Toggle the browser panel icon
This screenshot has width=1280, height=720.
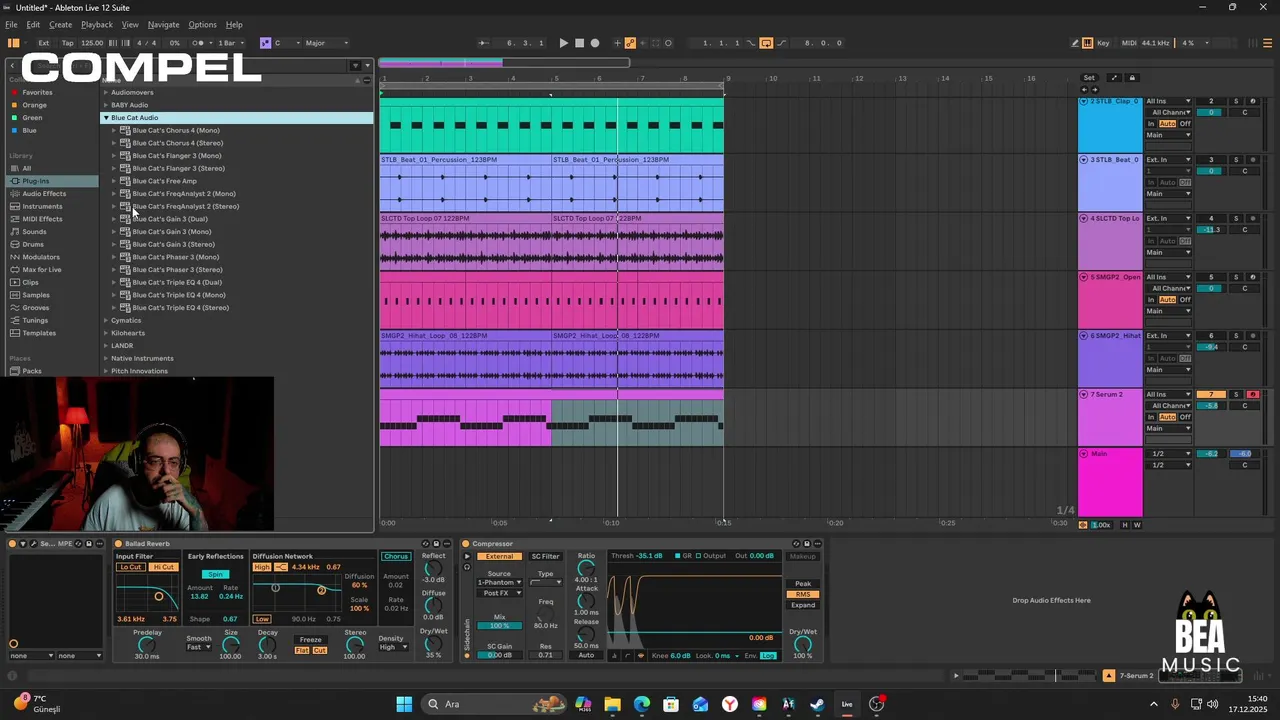tap(13, 43)
